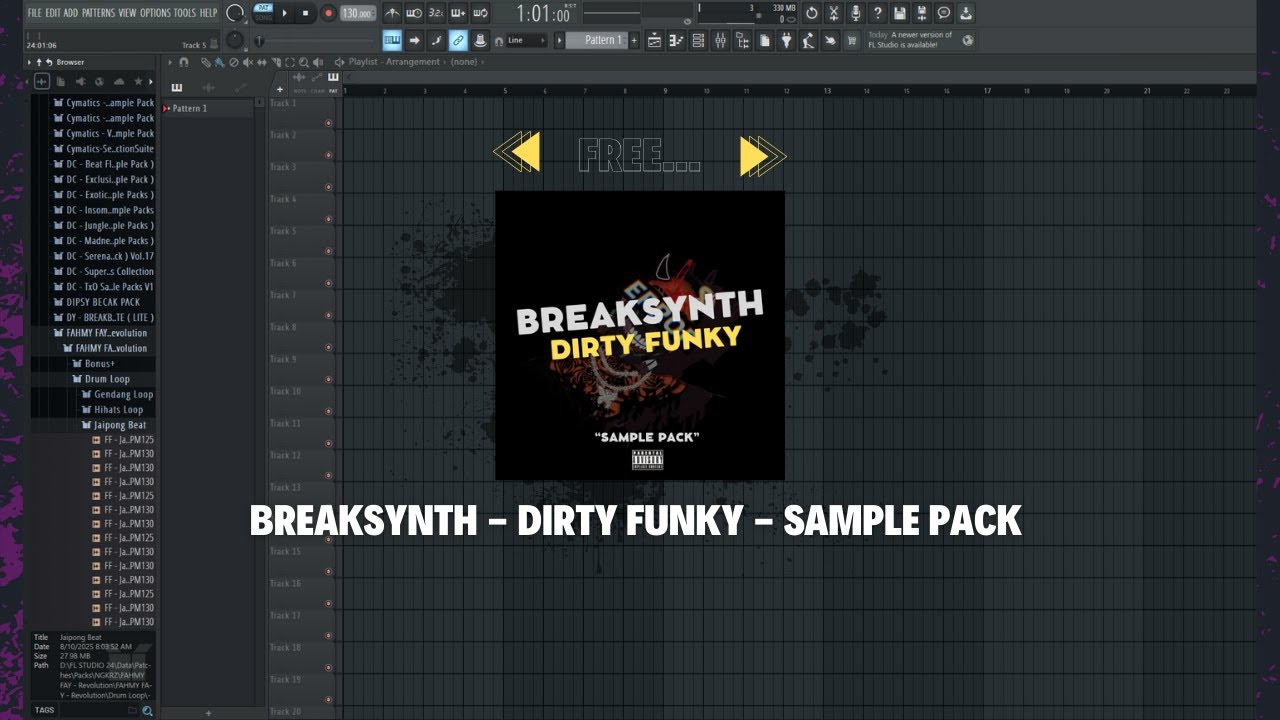Open the content library shopping cart icon
Image resolution: width=1280 pixels, height=720 pixels.
[852, 40]
